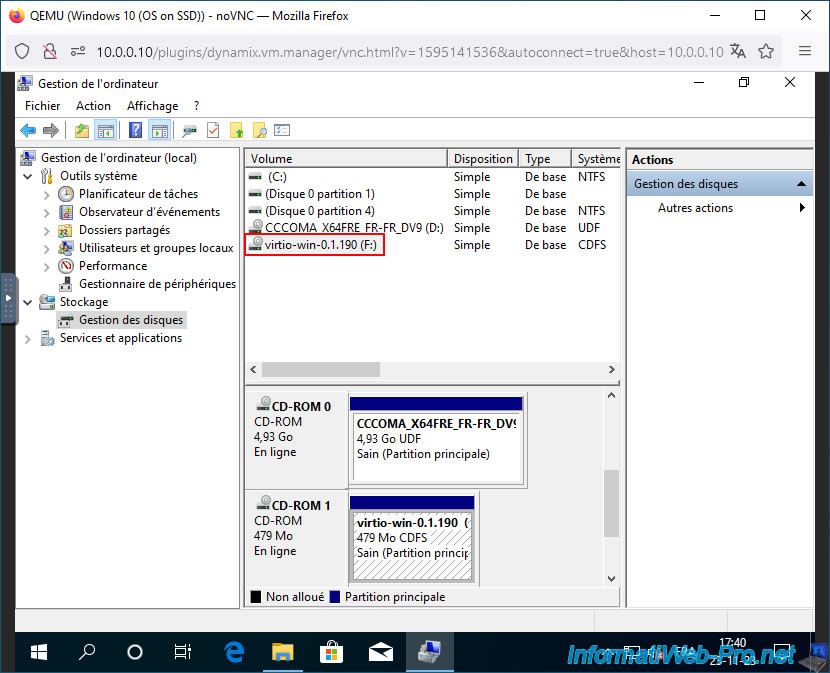Open the noVNC side control panel handle

point(8,298)
